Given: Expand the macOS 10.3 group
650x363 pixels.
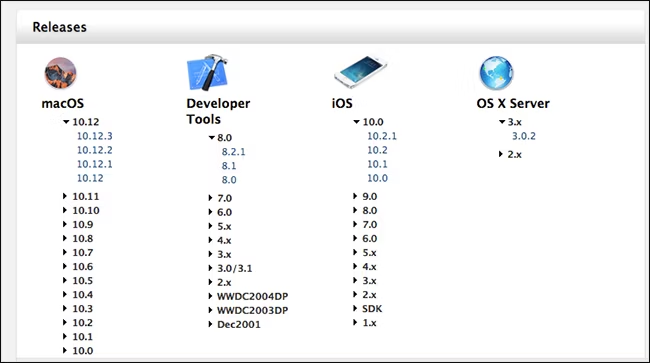Looking at the screenshot, I should (x=65, y=309).
